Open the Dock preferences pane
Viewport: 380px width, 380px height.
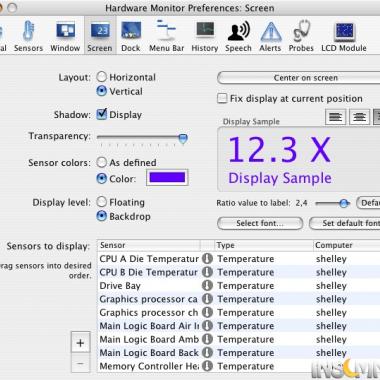[x=131, y=36]
